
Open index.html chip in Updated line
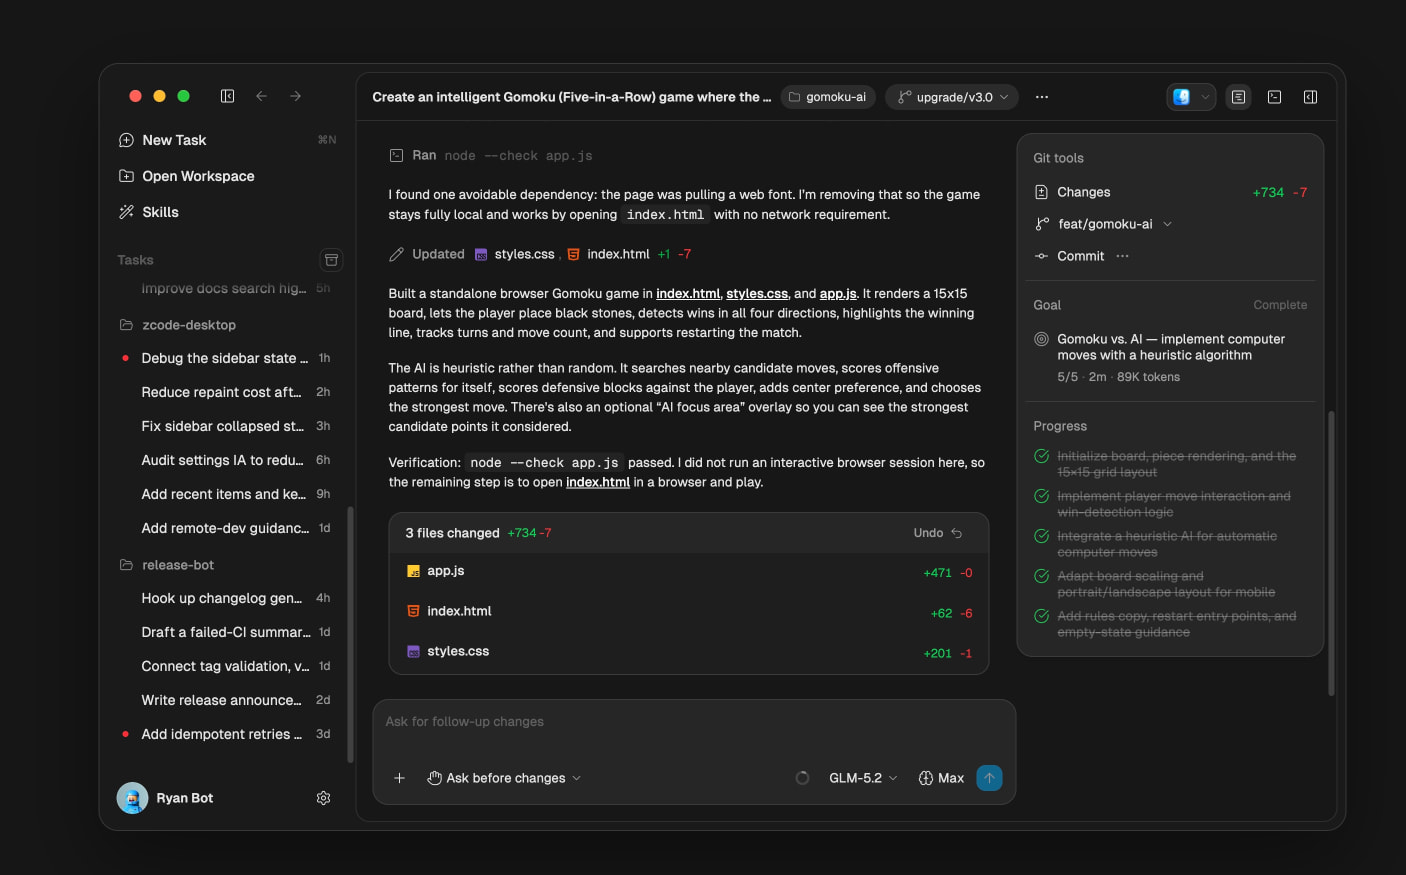(x=608, y=254)
